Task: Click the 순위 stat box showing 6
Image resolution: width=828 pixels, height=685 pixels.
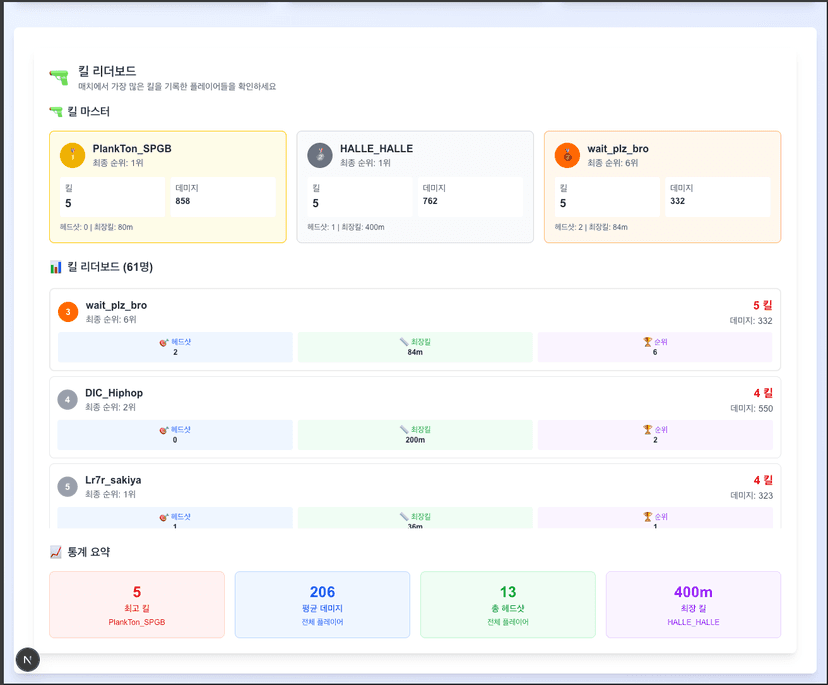Action: pos(654,347)
